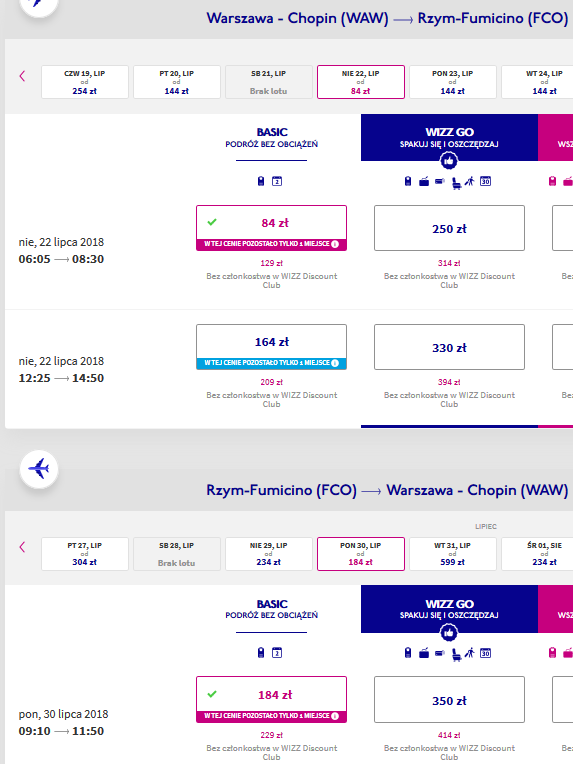
Task: Click small cabin bag icon under outbound WIZZ GO
Action: [408, 181]
